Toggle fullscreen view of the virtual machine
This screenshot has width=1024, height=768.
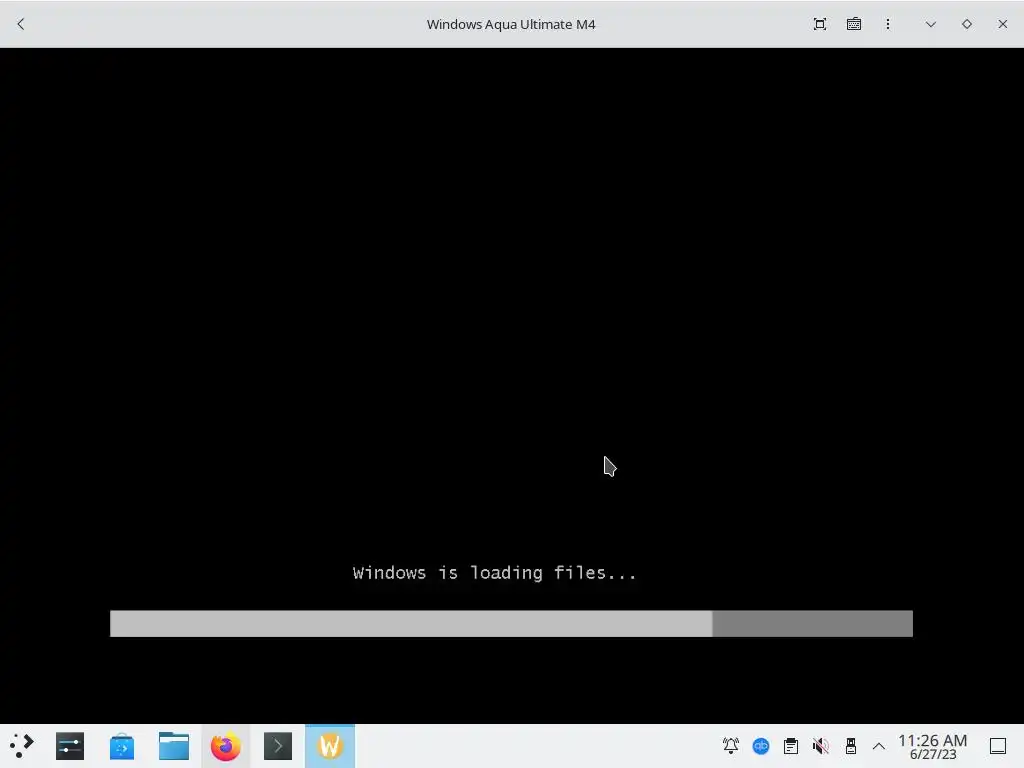[820, 24]
